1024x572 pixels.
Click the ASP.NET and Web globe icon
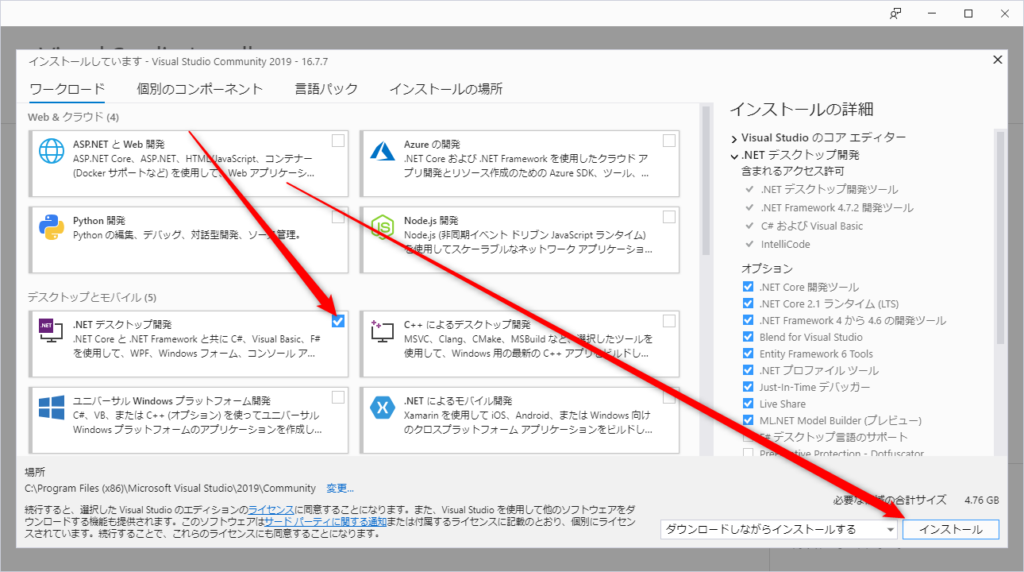click(x=52, y=151)
